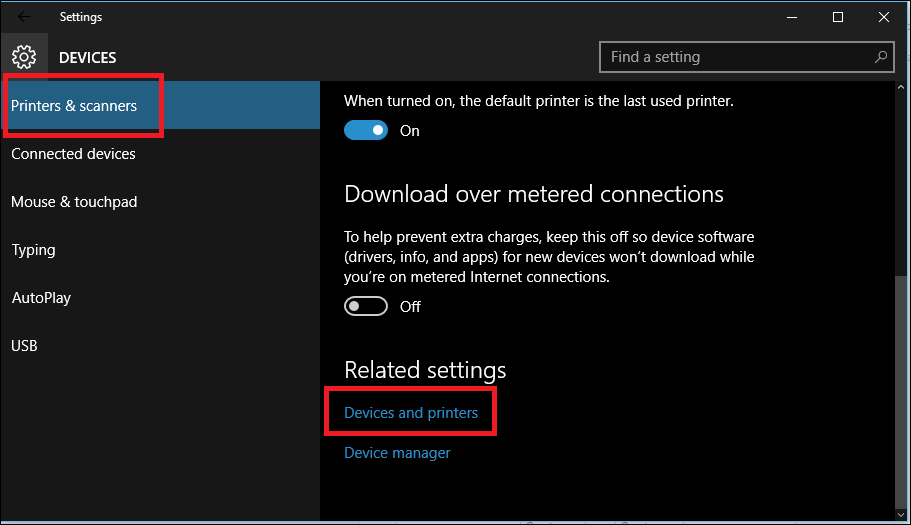Minimize the Settings window

[x=792, y=17]
